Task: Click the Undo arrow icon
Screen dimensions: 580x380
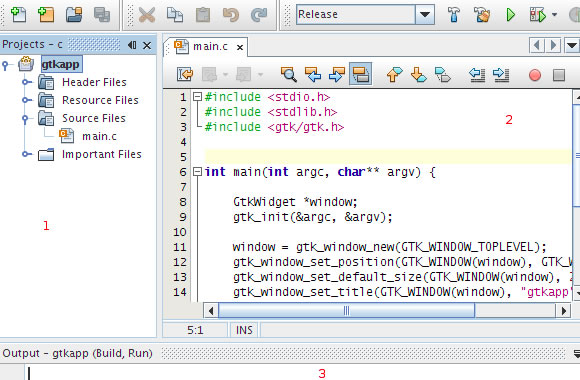Action: [231, 15]
